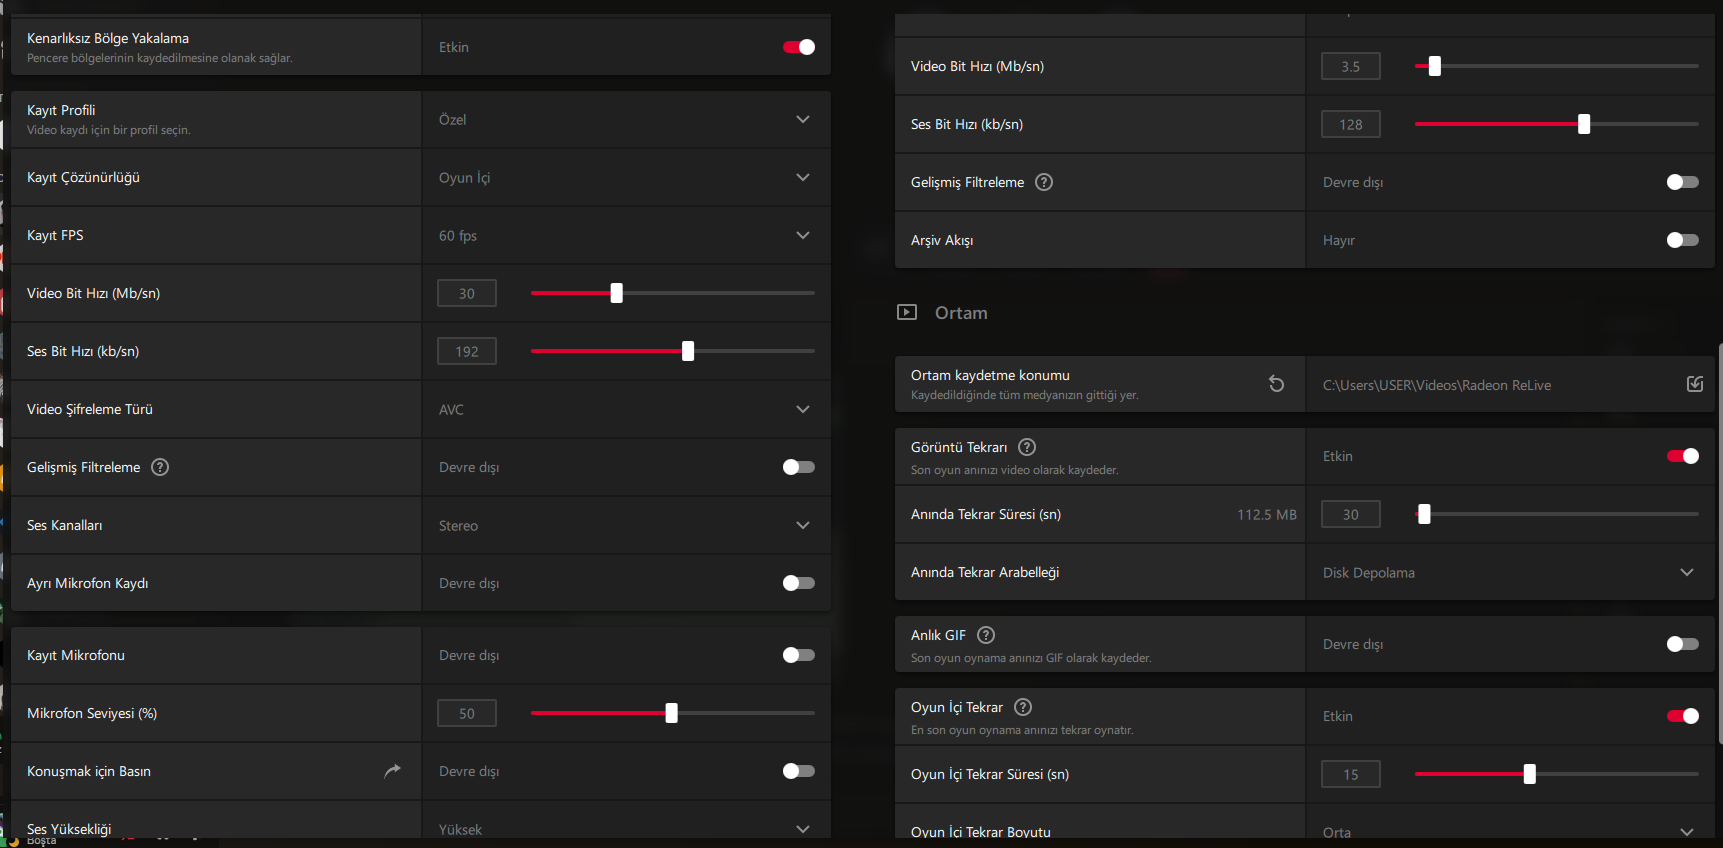This screenshot has width=1723, height=848.
Task: Click help icon next to Anlık GIF
Action: coord(986,635)
